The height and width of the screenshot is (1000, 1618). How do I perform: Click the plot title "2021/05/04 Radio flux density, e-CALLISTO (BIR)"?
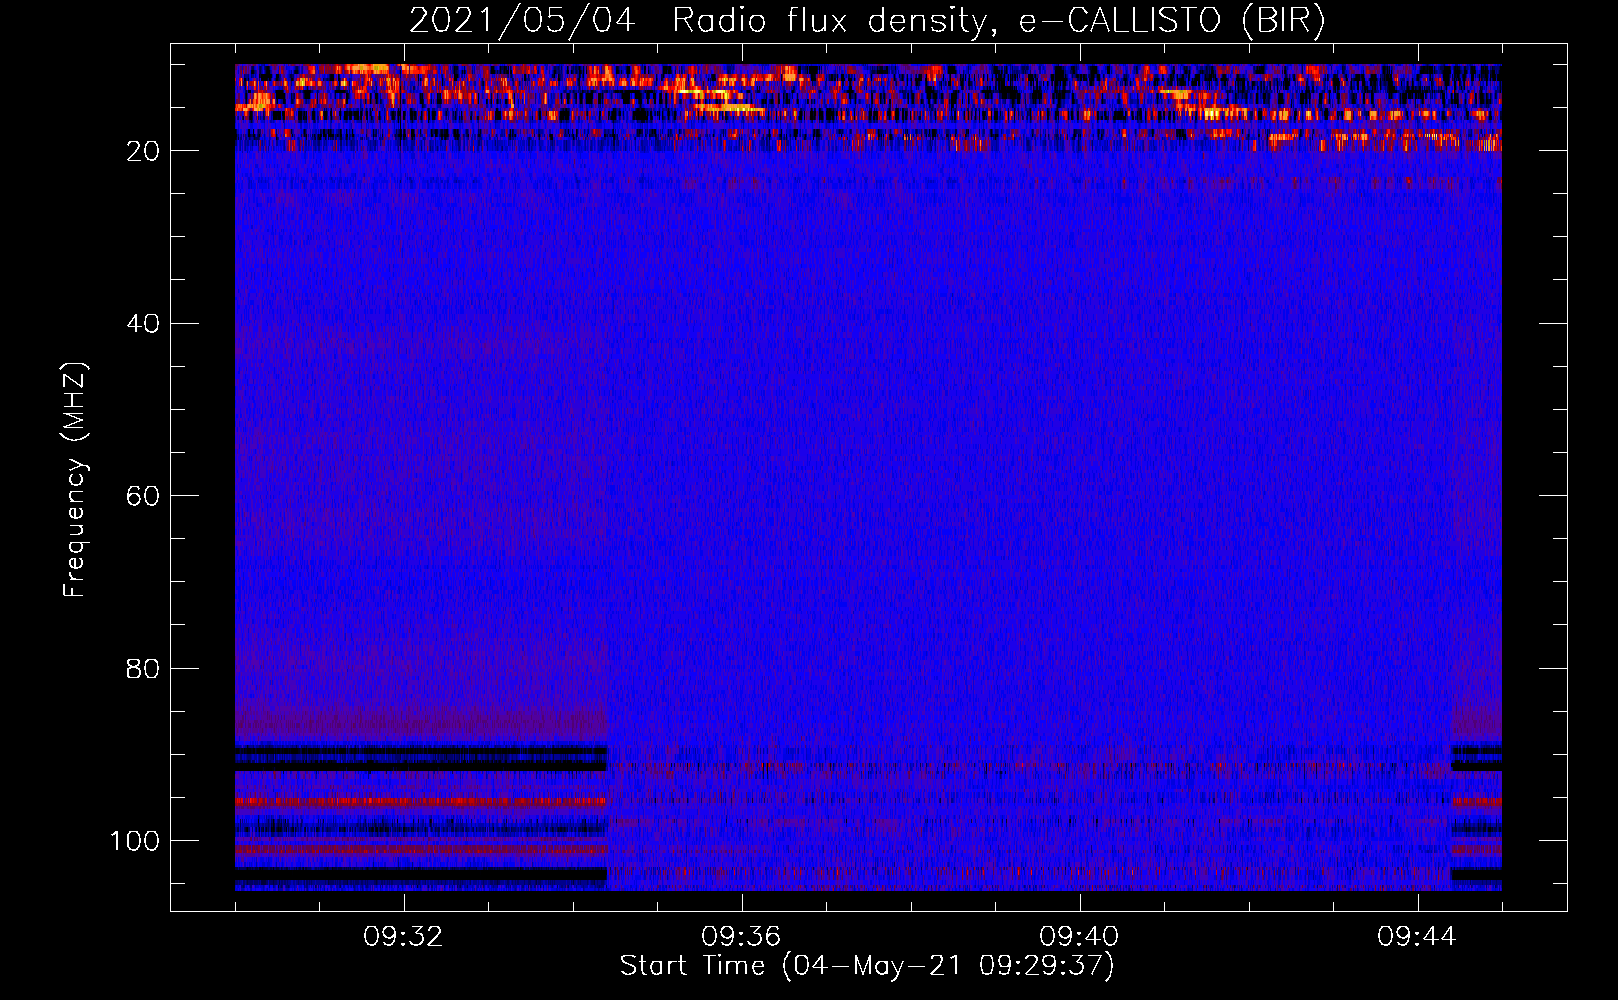(867, 20)
